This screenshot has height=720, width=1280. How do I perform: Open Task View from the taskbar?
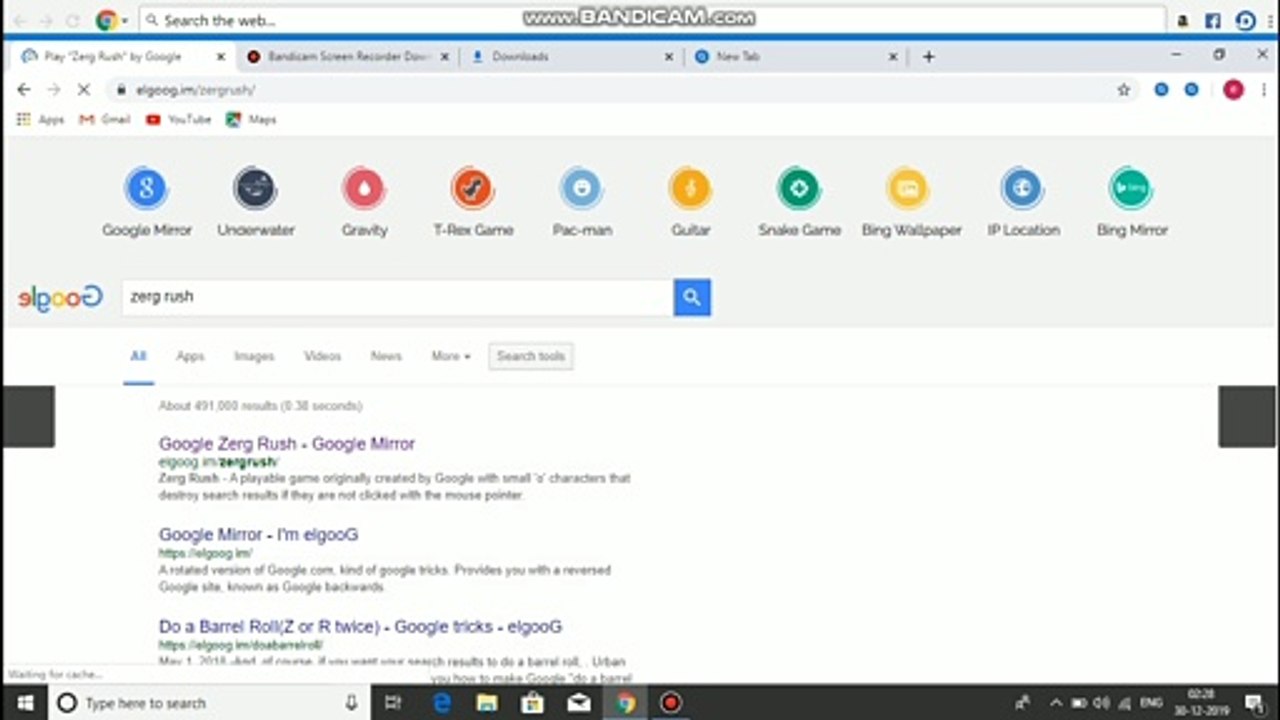coord(393,703)
